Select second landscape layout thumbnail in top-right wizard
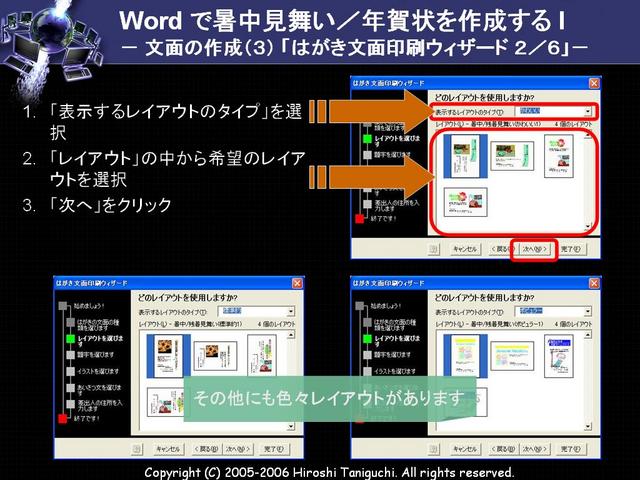The image size is (640, 480). pyautogui.click(x=512, y=156)
